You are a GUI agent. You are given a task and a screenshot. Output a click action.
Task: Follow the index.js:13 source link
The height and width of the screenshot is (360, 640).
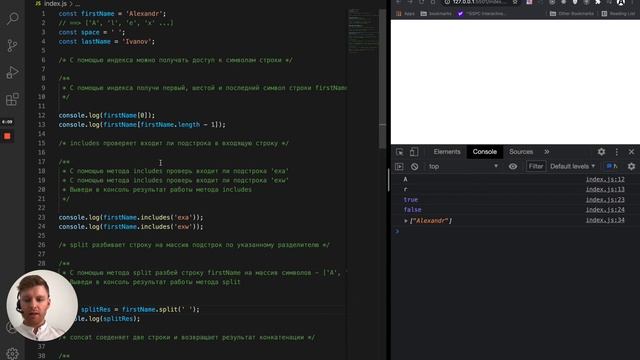pyautogui.click(x=605, y=189)
